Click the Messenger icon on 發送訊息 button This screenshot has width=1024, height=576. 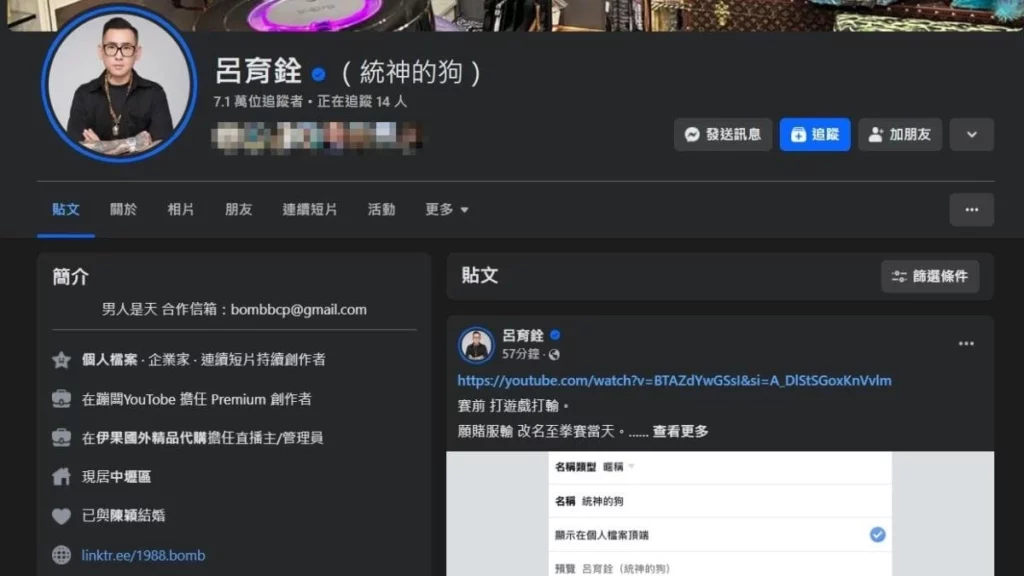(x=692, y=134)
